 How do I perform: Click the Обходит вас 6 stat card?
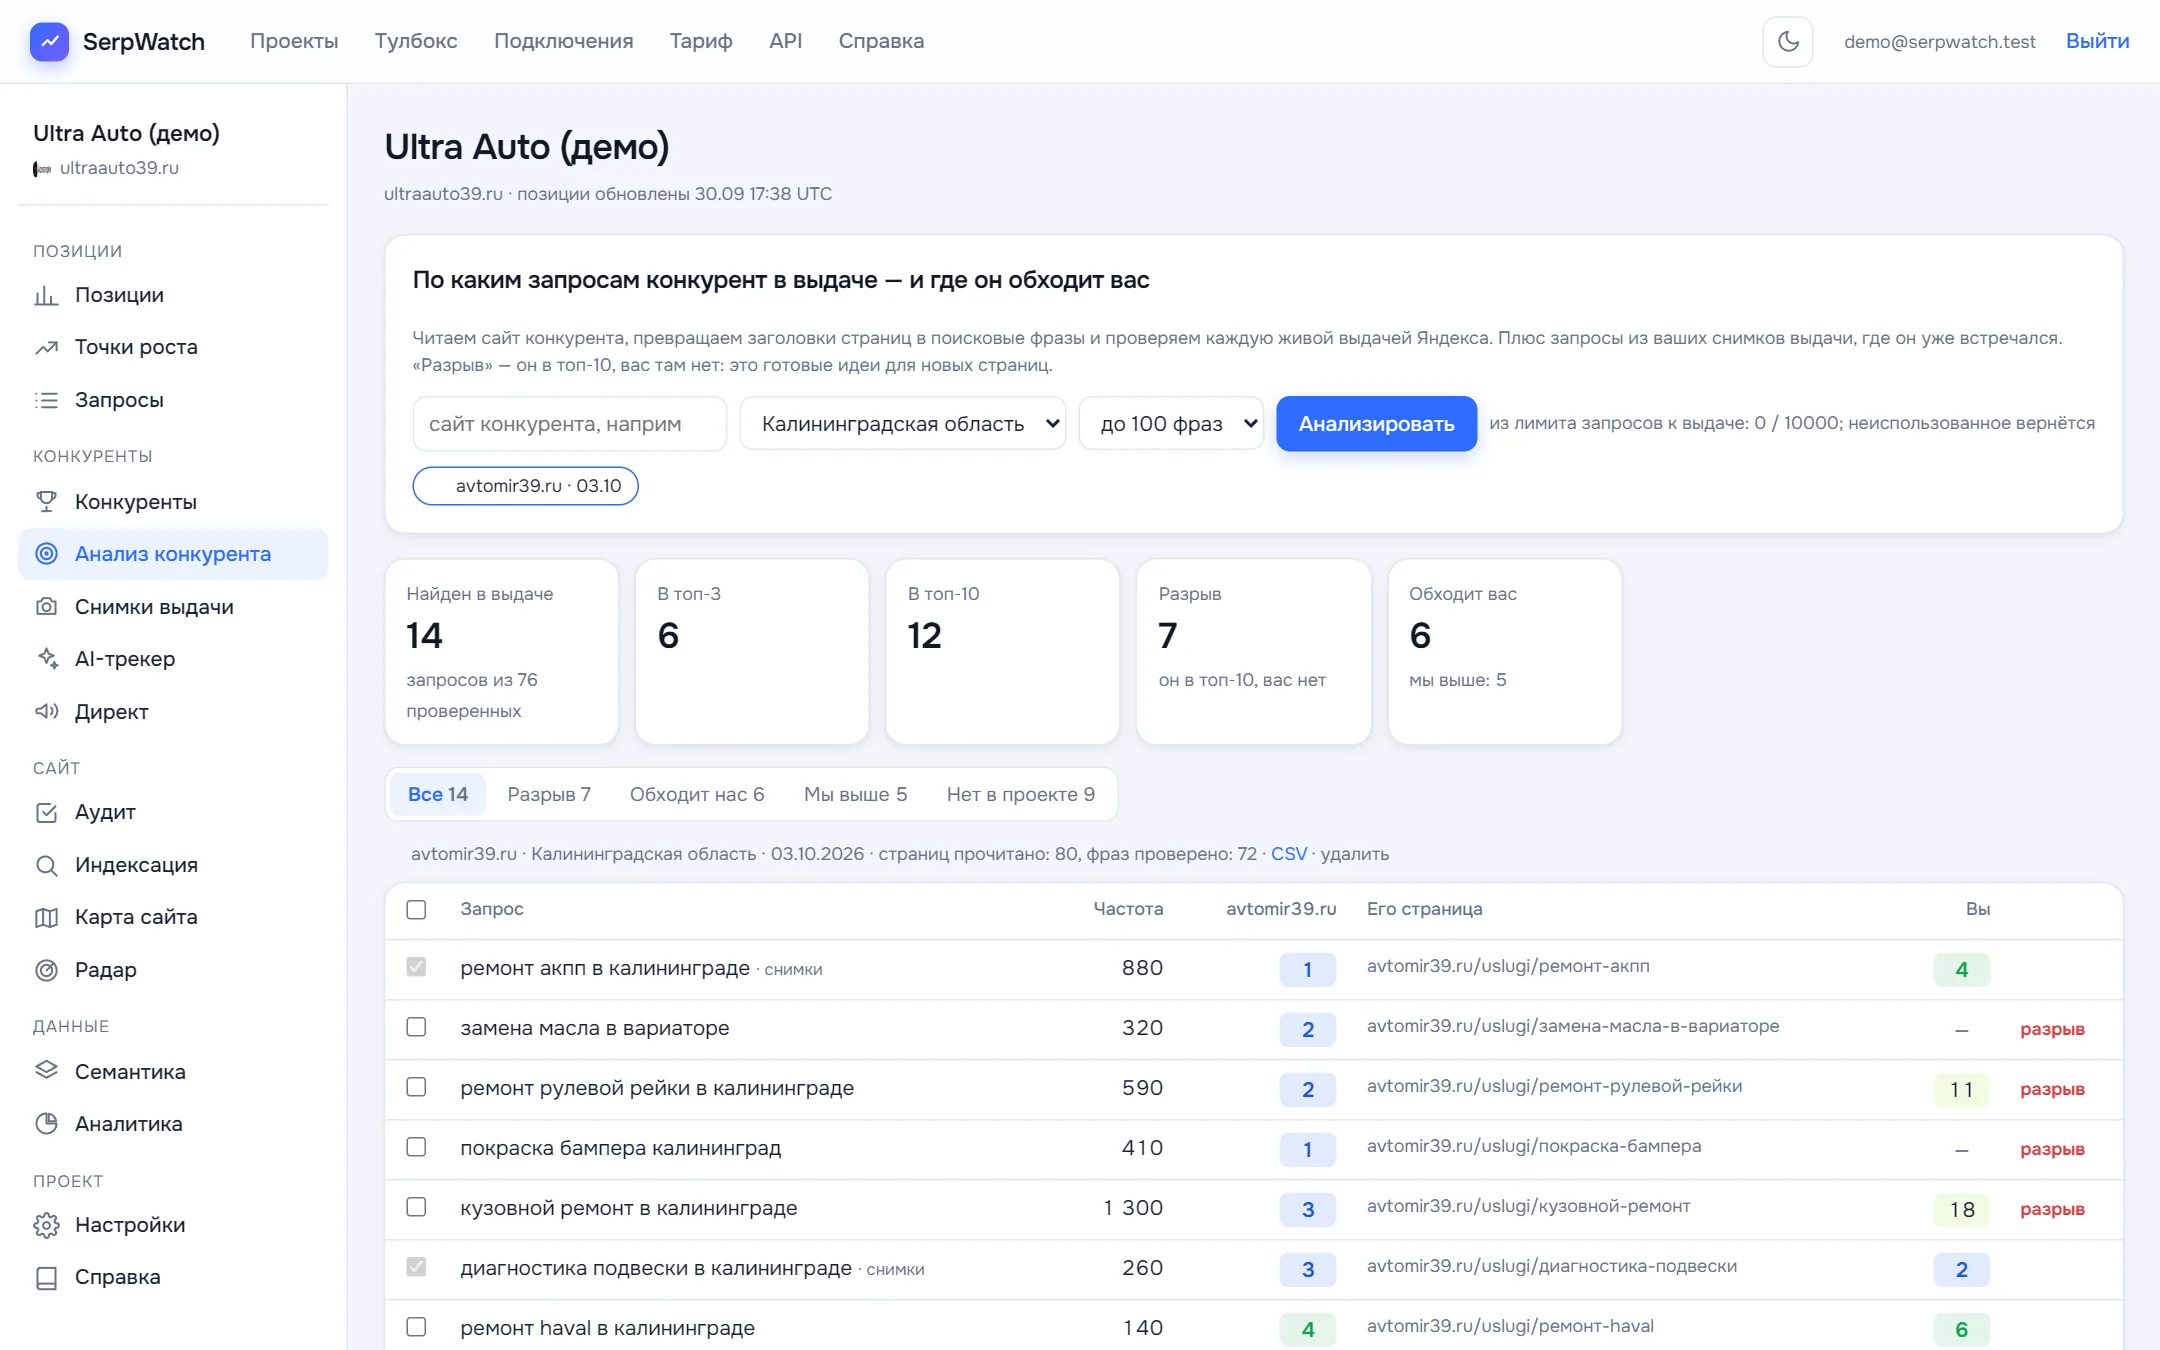[1505, 652]
